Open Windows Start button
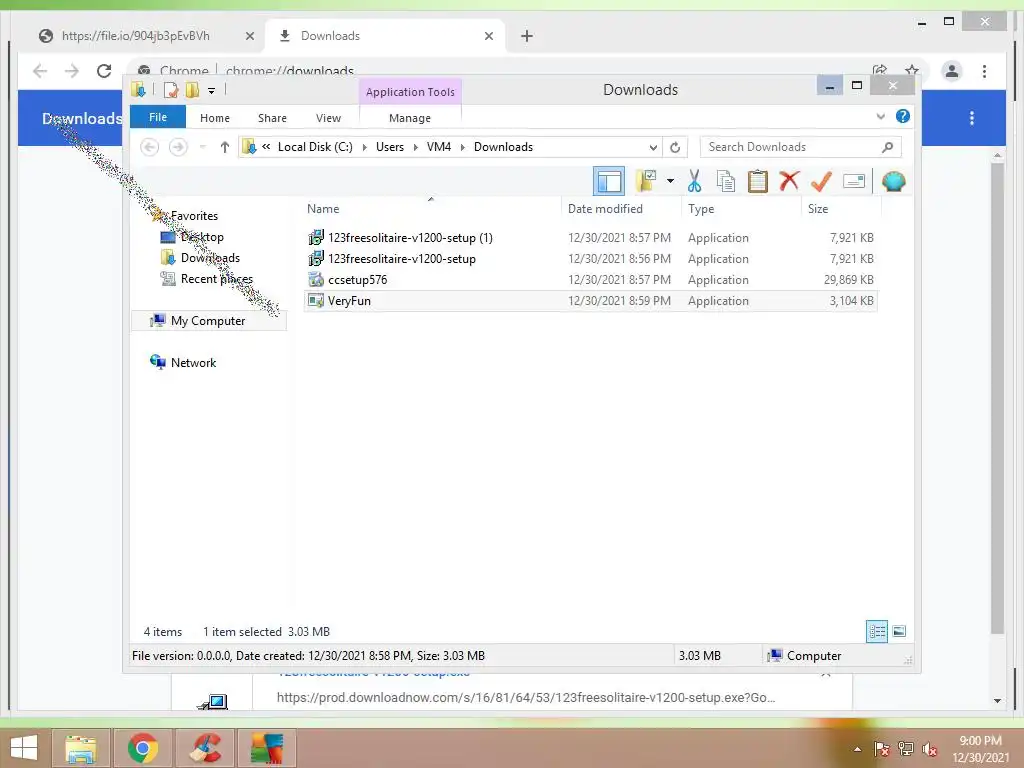The image size is (1024, 768). point(24,748)
